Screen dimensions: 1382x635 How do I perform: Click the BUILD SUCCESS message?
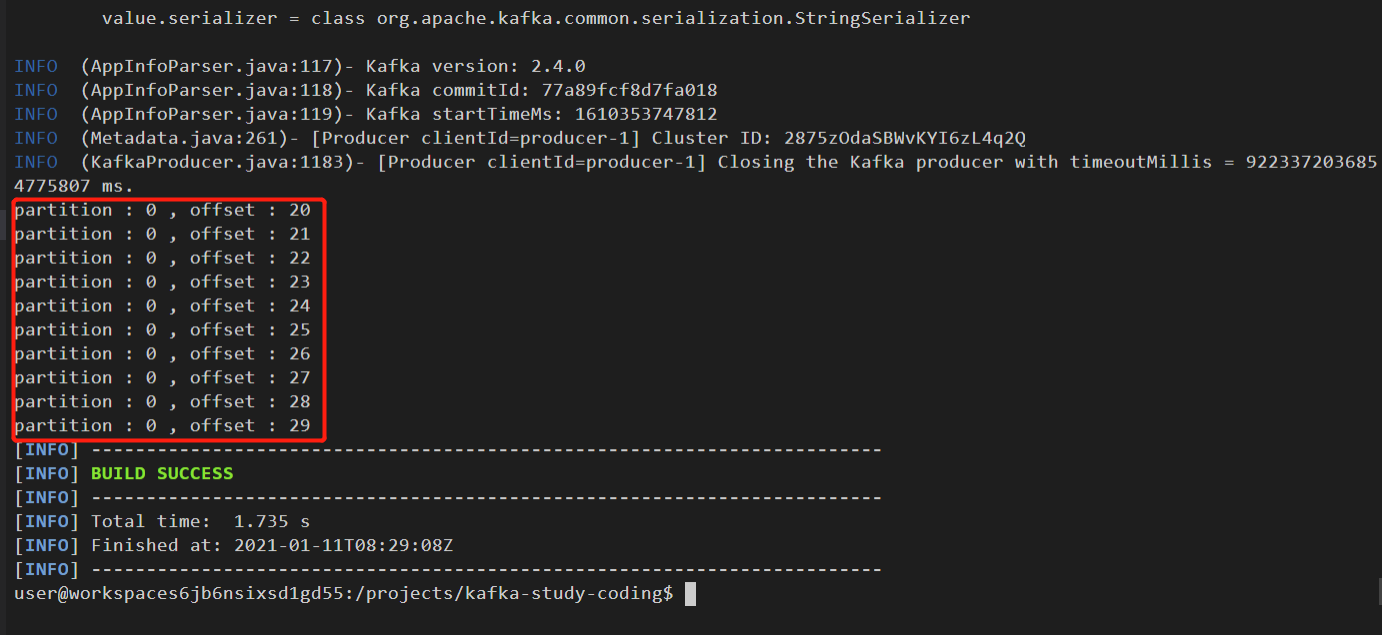click(x=162, y=474)
